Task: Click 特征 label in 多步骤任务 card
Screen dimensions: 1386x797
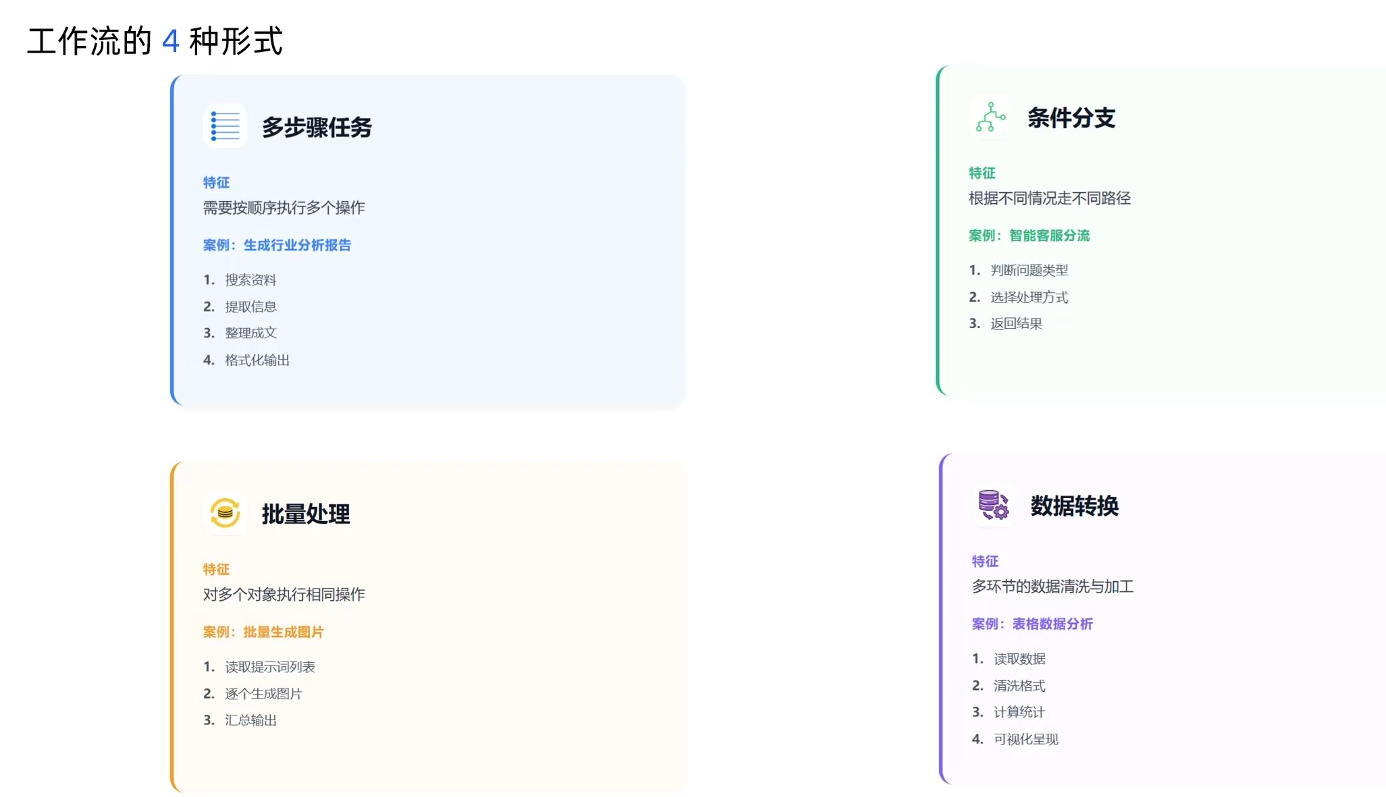Action: pos(216,182)
